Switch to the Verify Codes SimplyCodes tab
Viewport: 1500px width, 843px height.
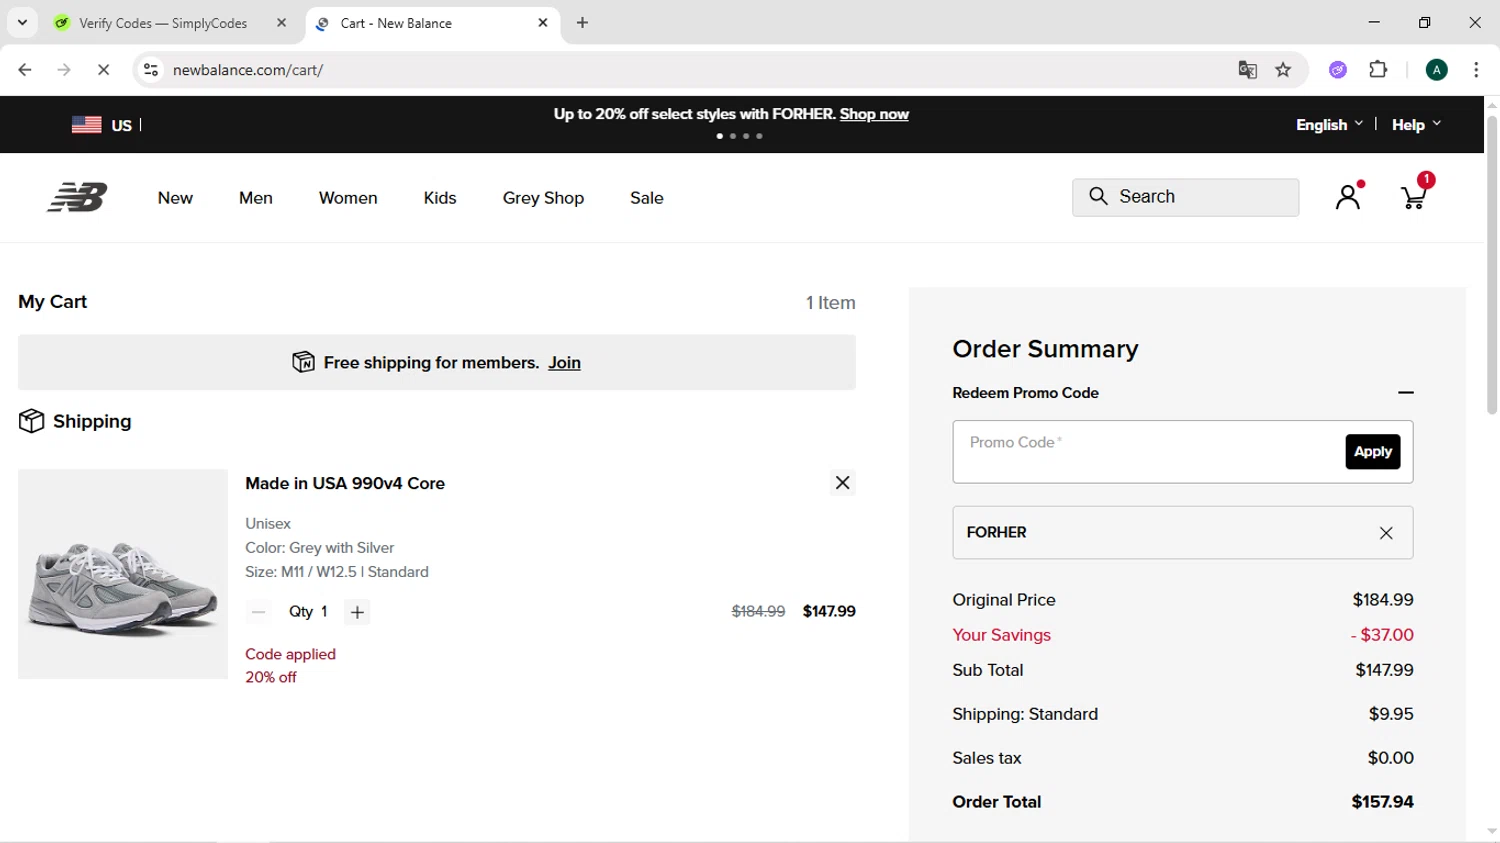(163, 23)
